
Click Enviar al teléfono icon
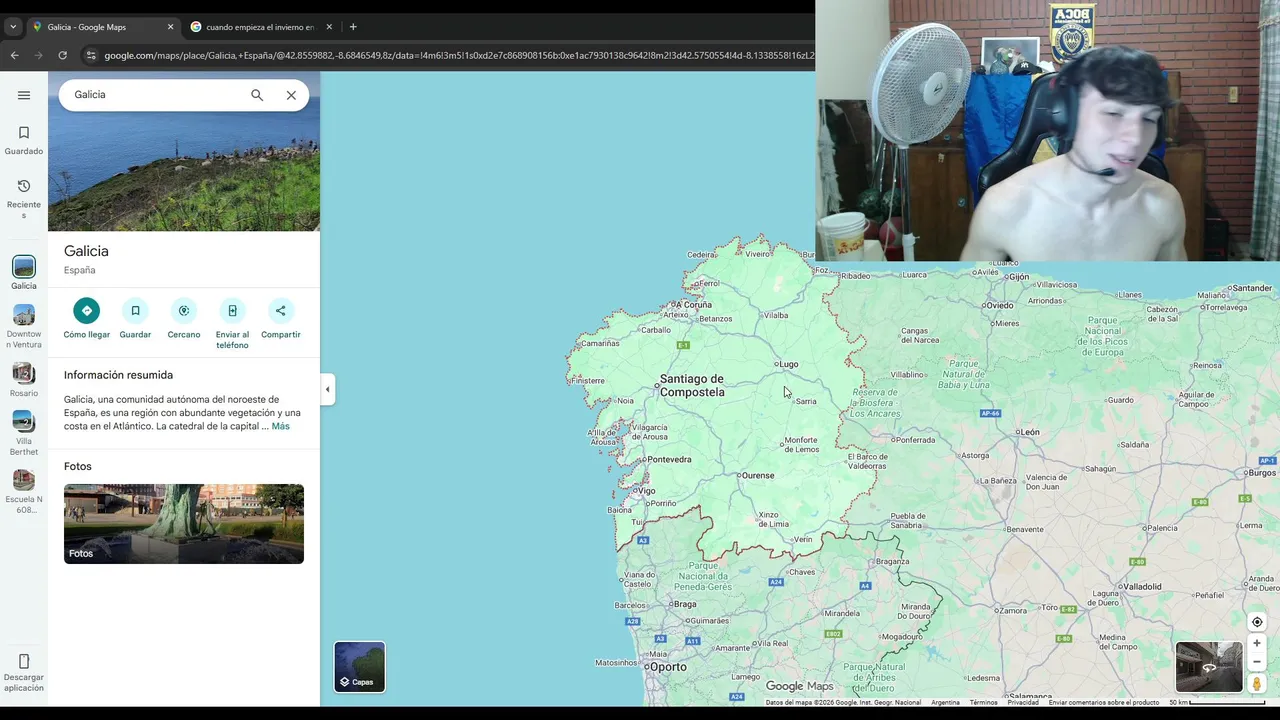[232, 311]
